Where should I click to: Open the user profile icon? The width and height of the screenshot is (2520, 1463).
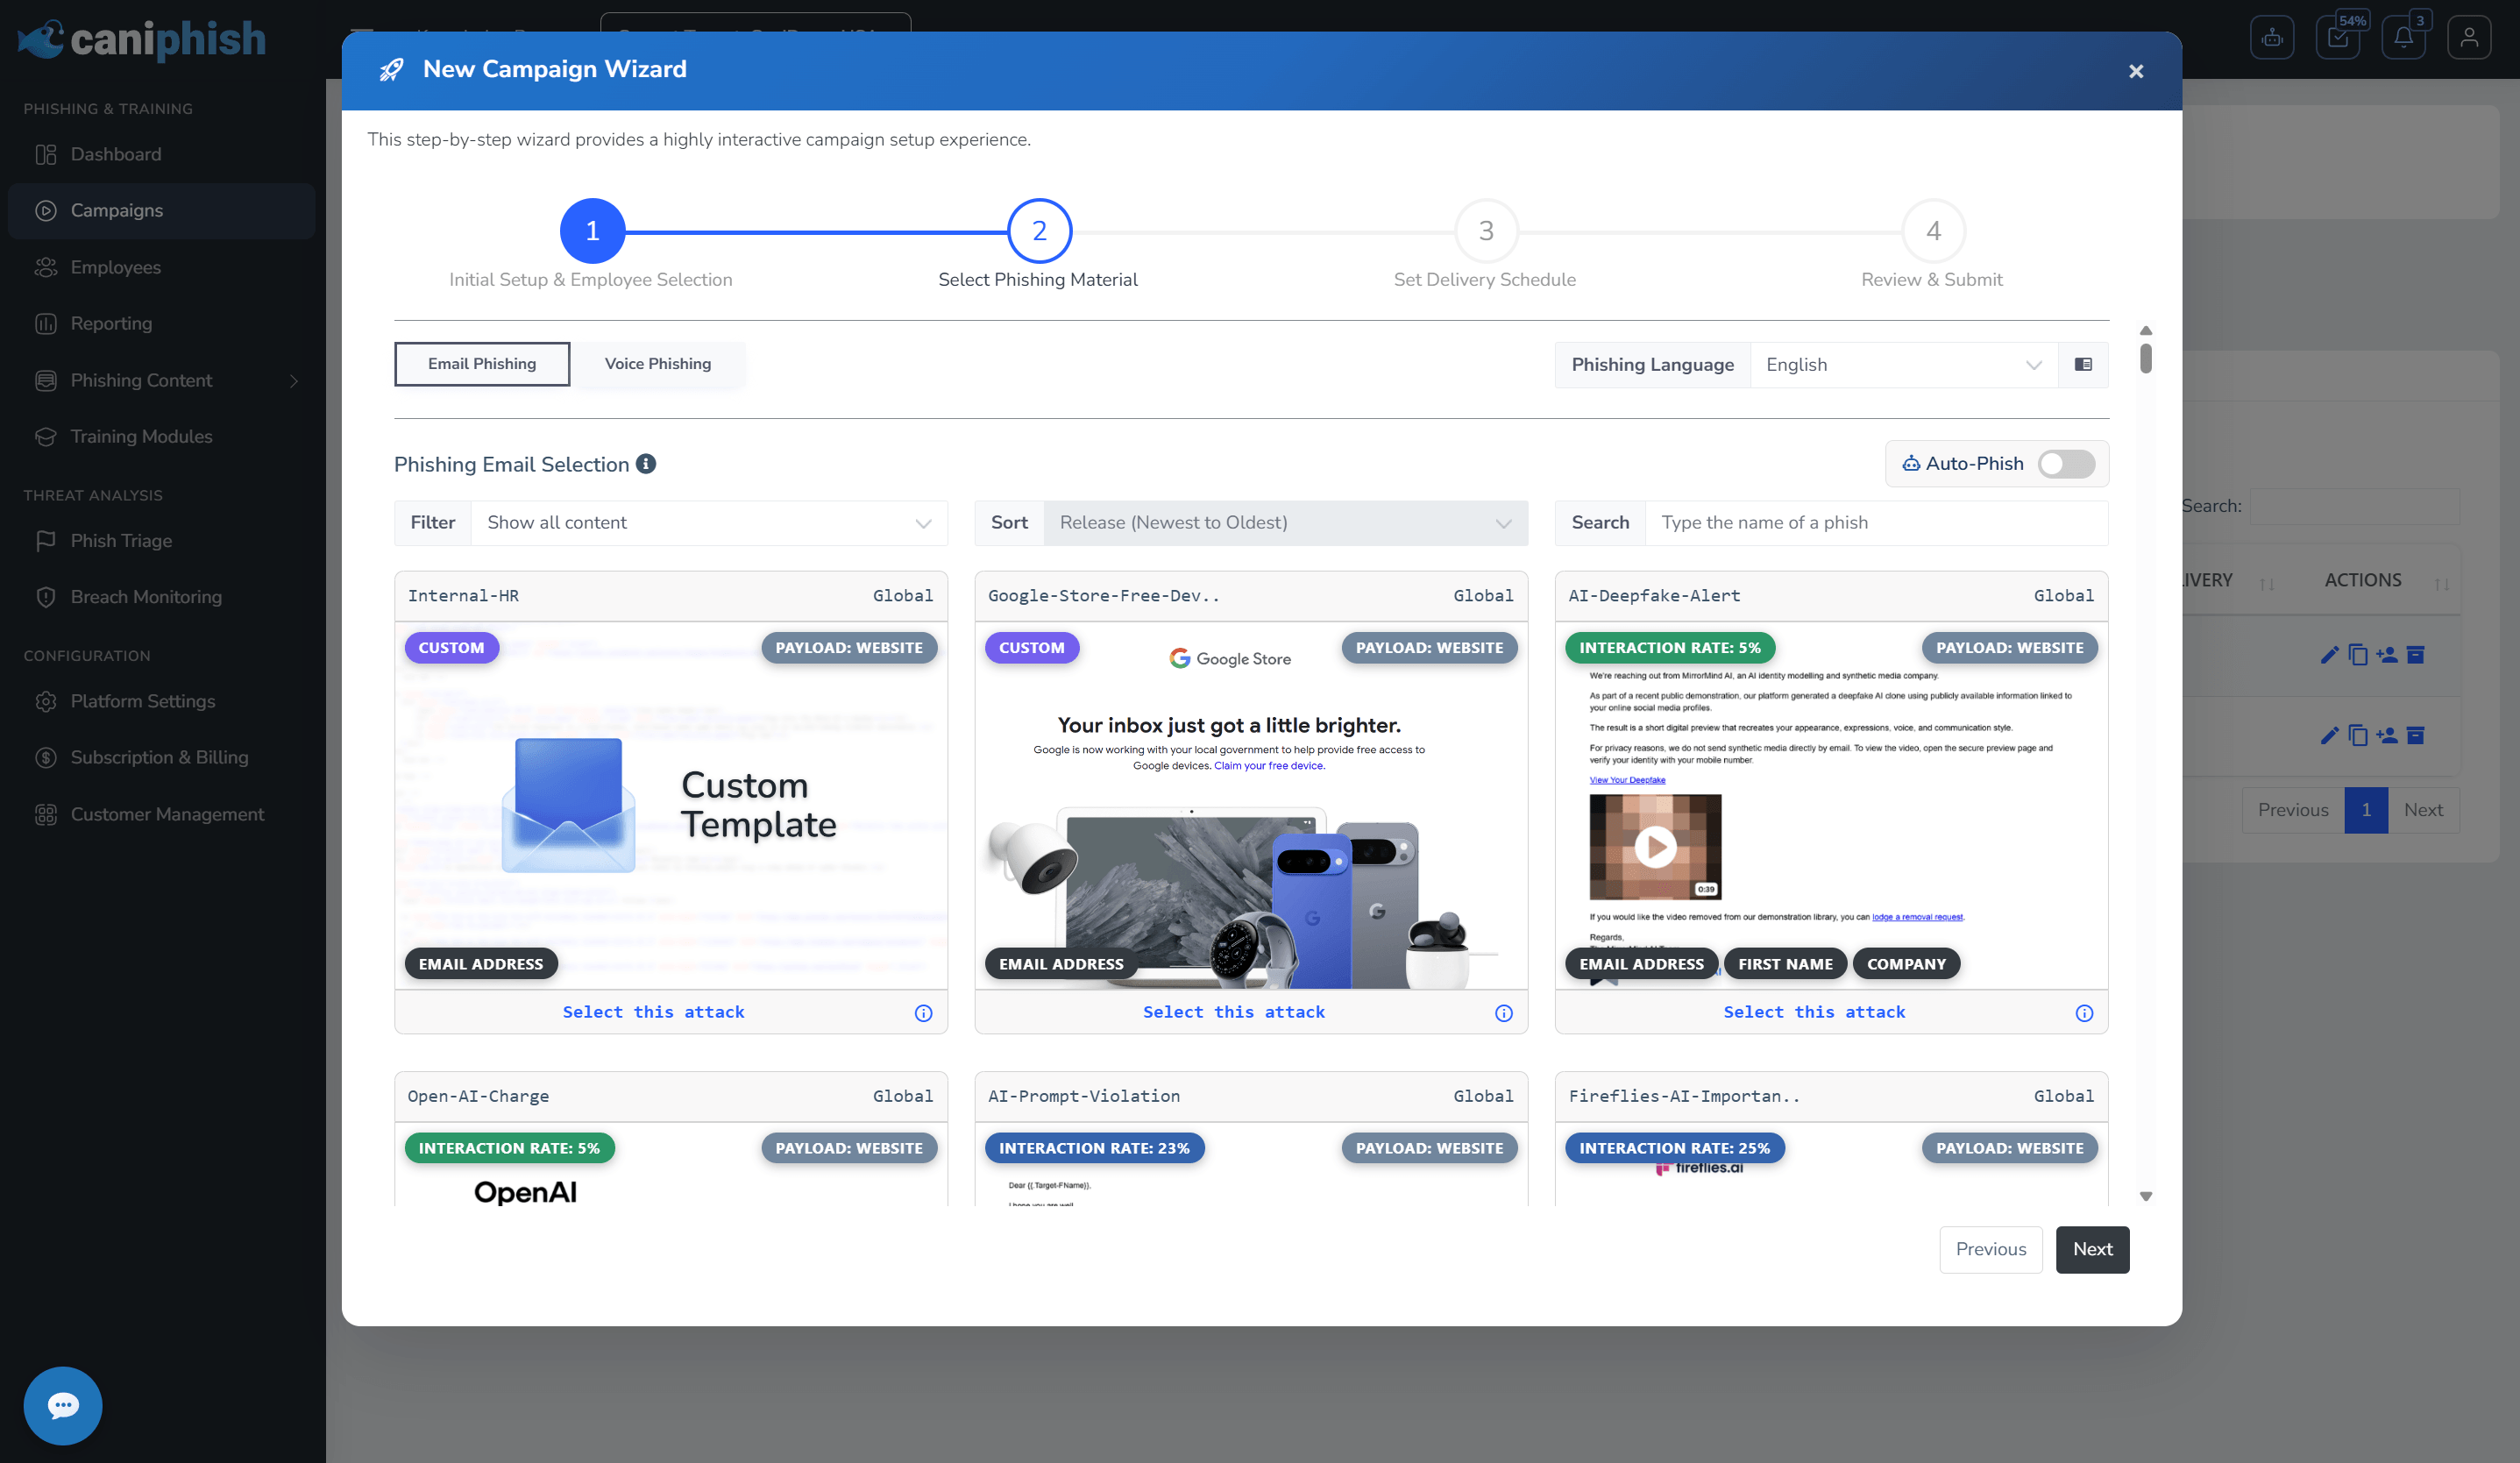pyautogui.click(x=2469, y=38)
